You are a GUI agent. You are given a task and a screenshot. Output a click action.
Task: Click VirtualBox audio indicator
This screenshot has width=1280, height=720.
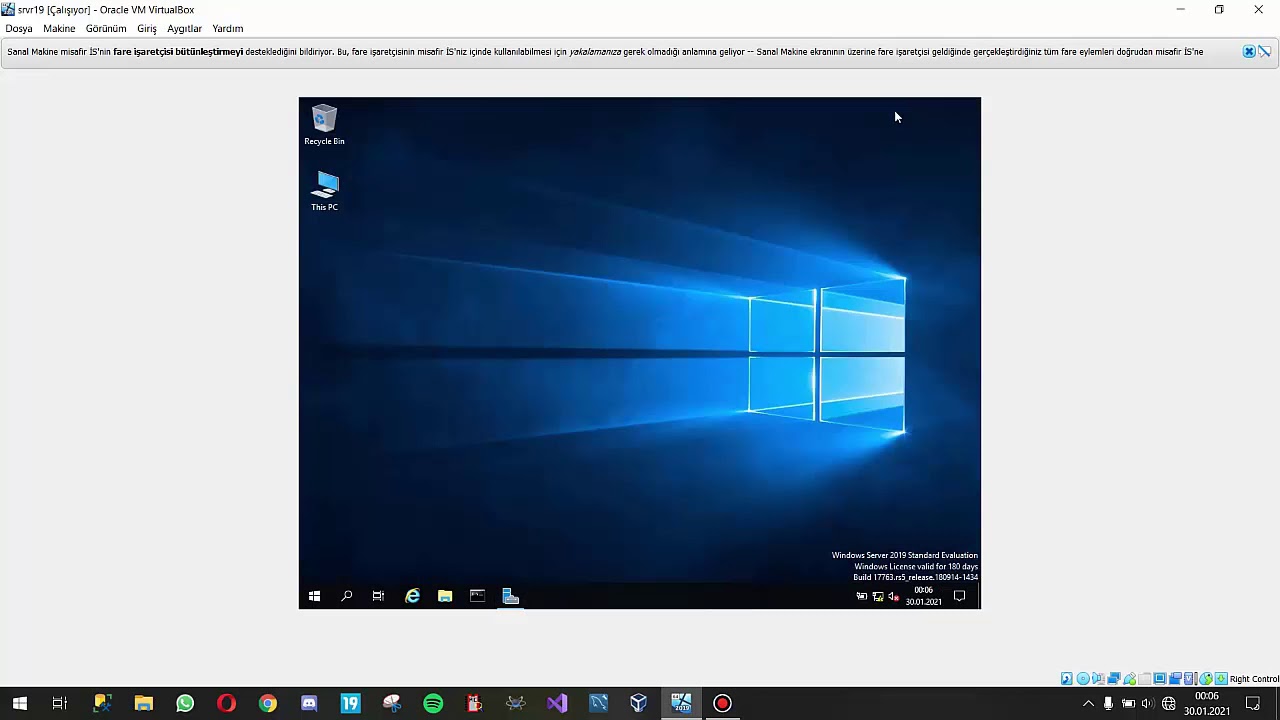coord(1098,679)
